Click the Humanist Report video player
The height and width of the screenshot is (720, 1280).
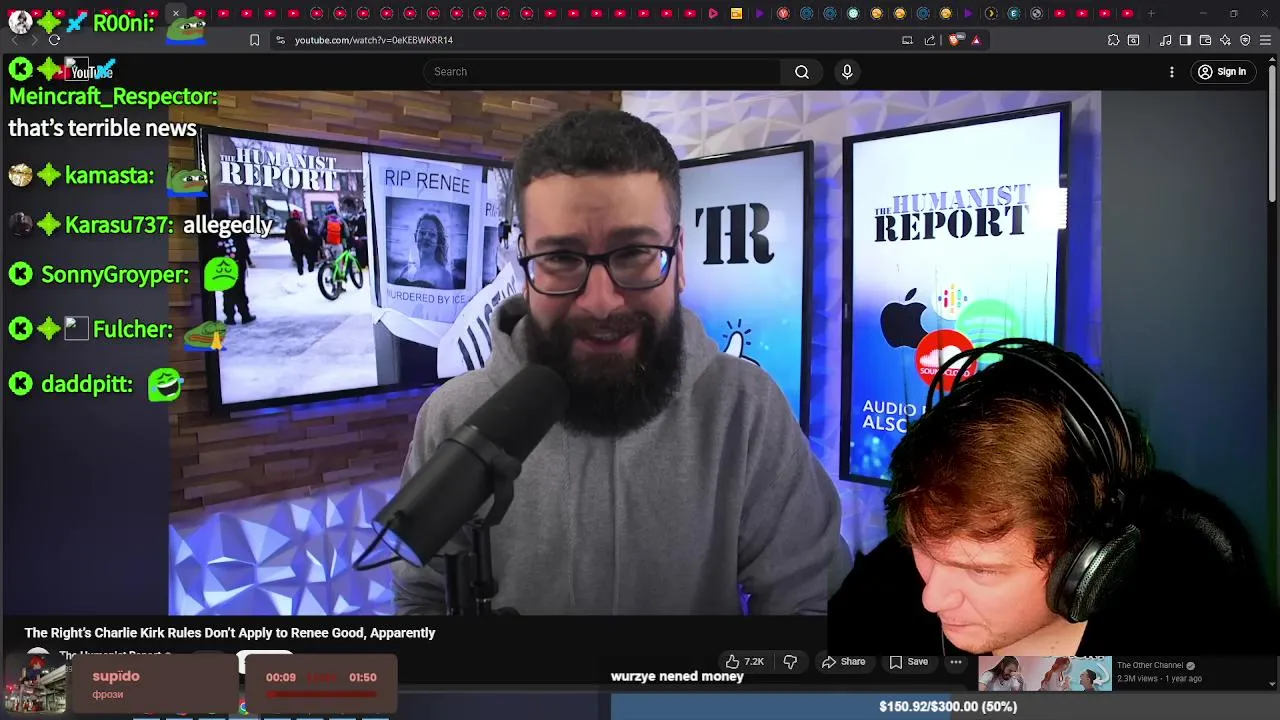point(634,352)
